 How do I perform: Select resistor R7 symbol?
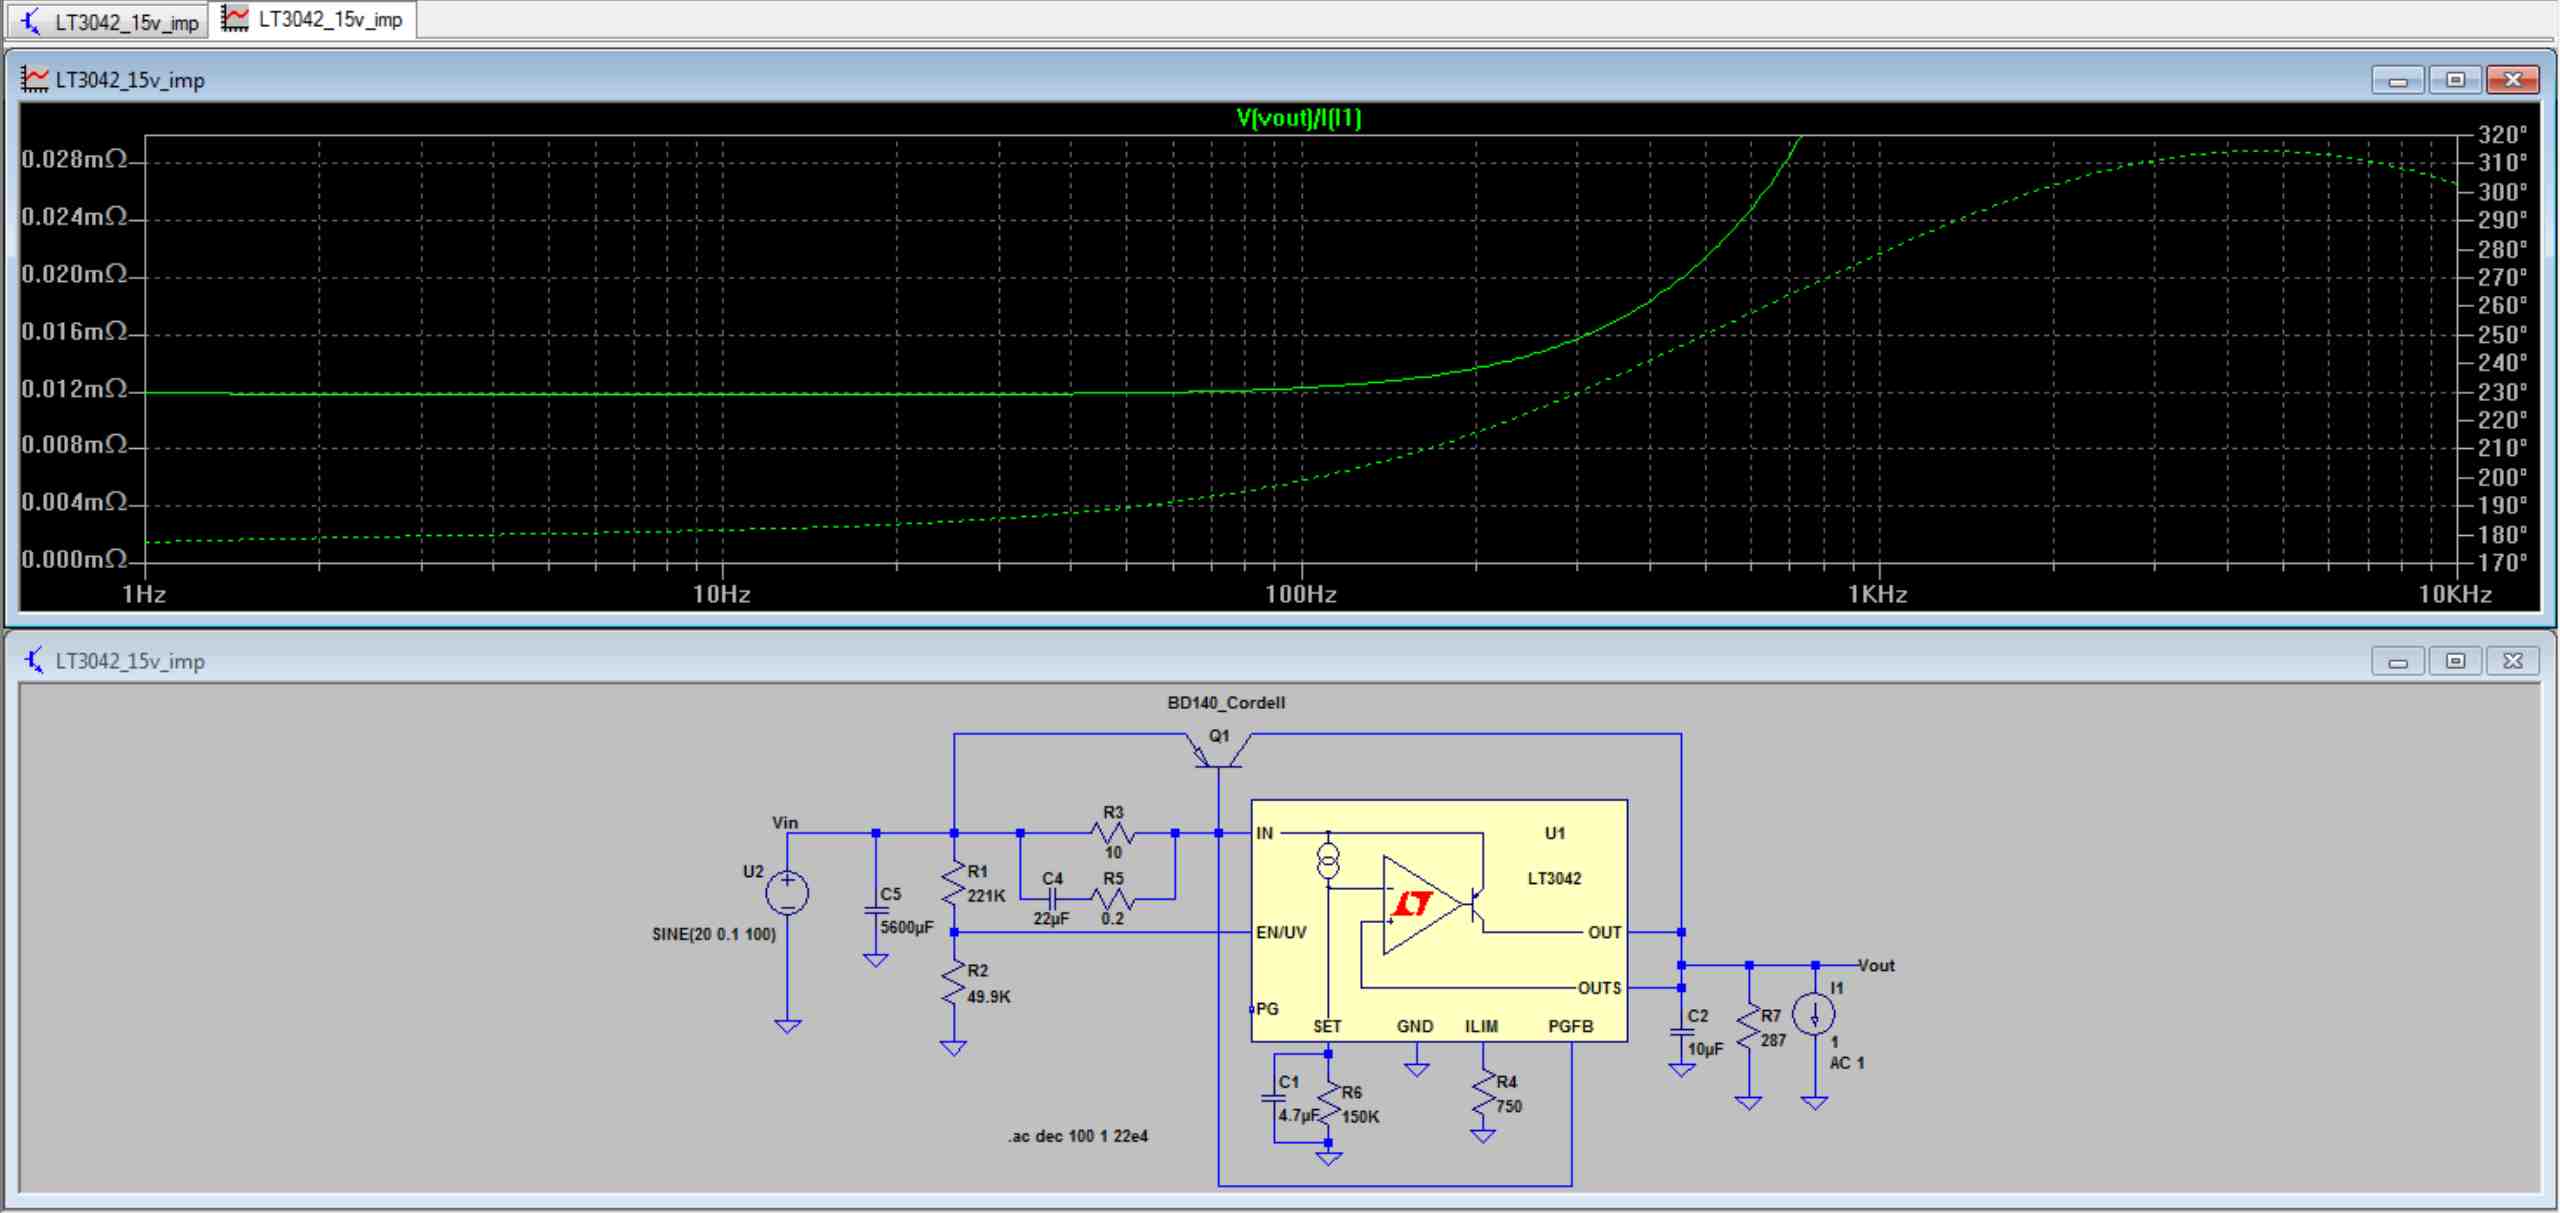tap(1748, 1027)
